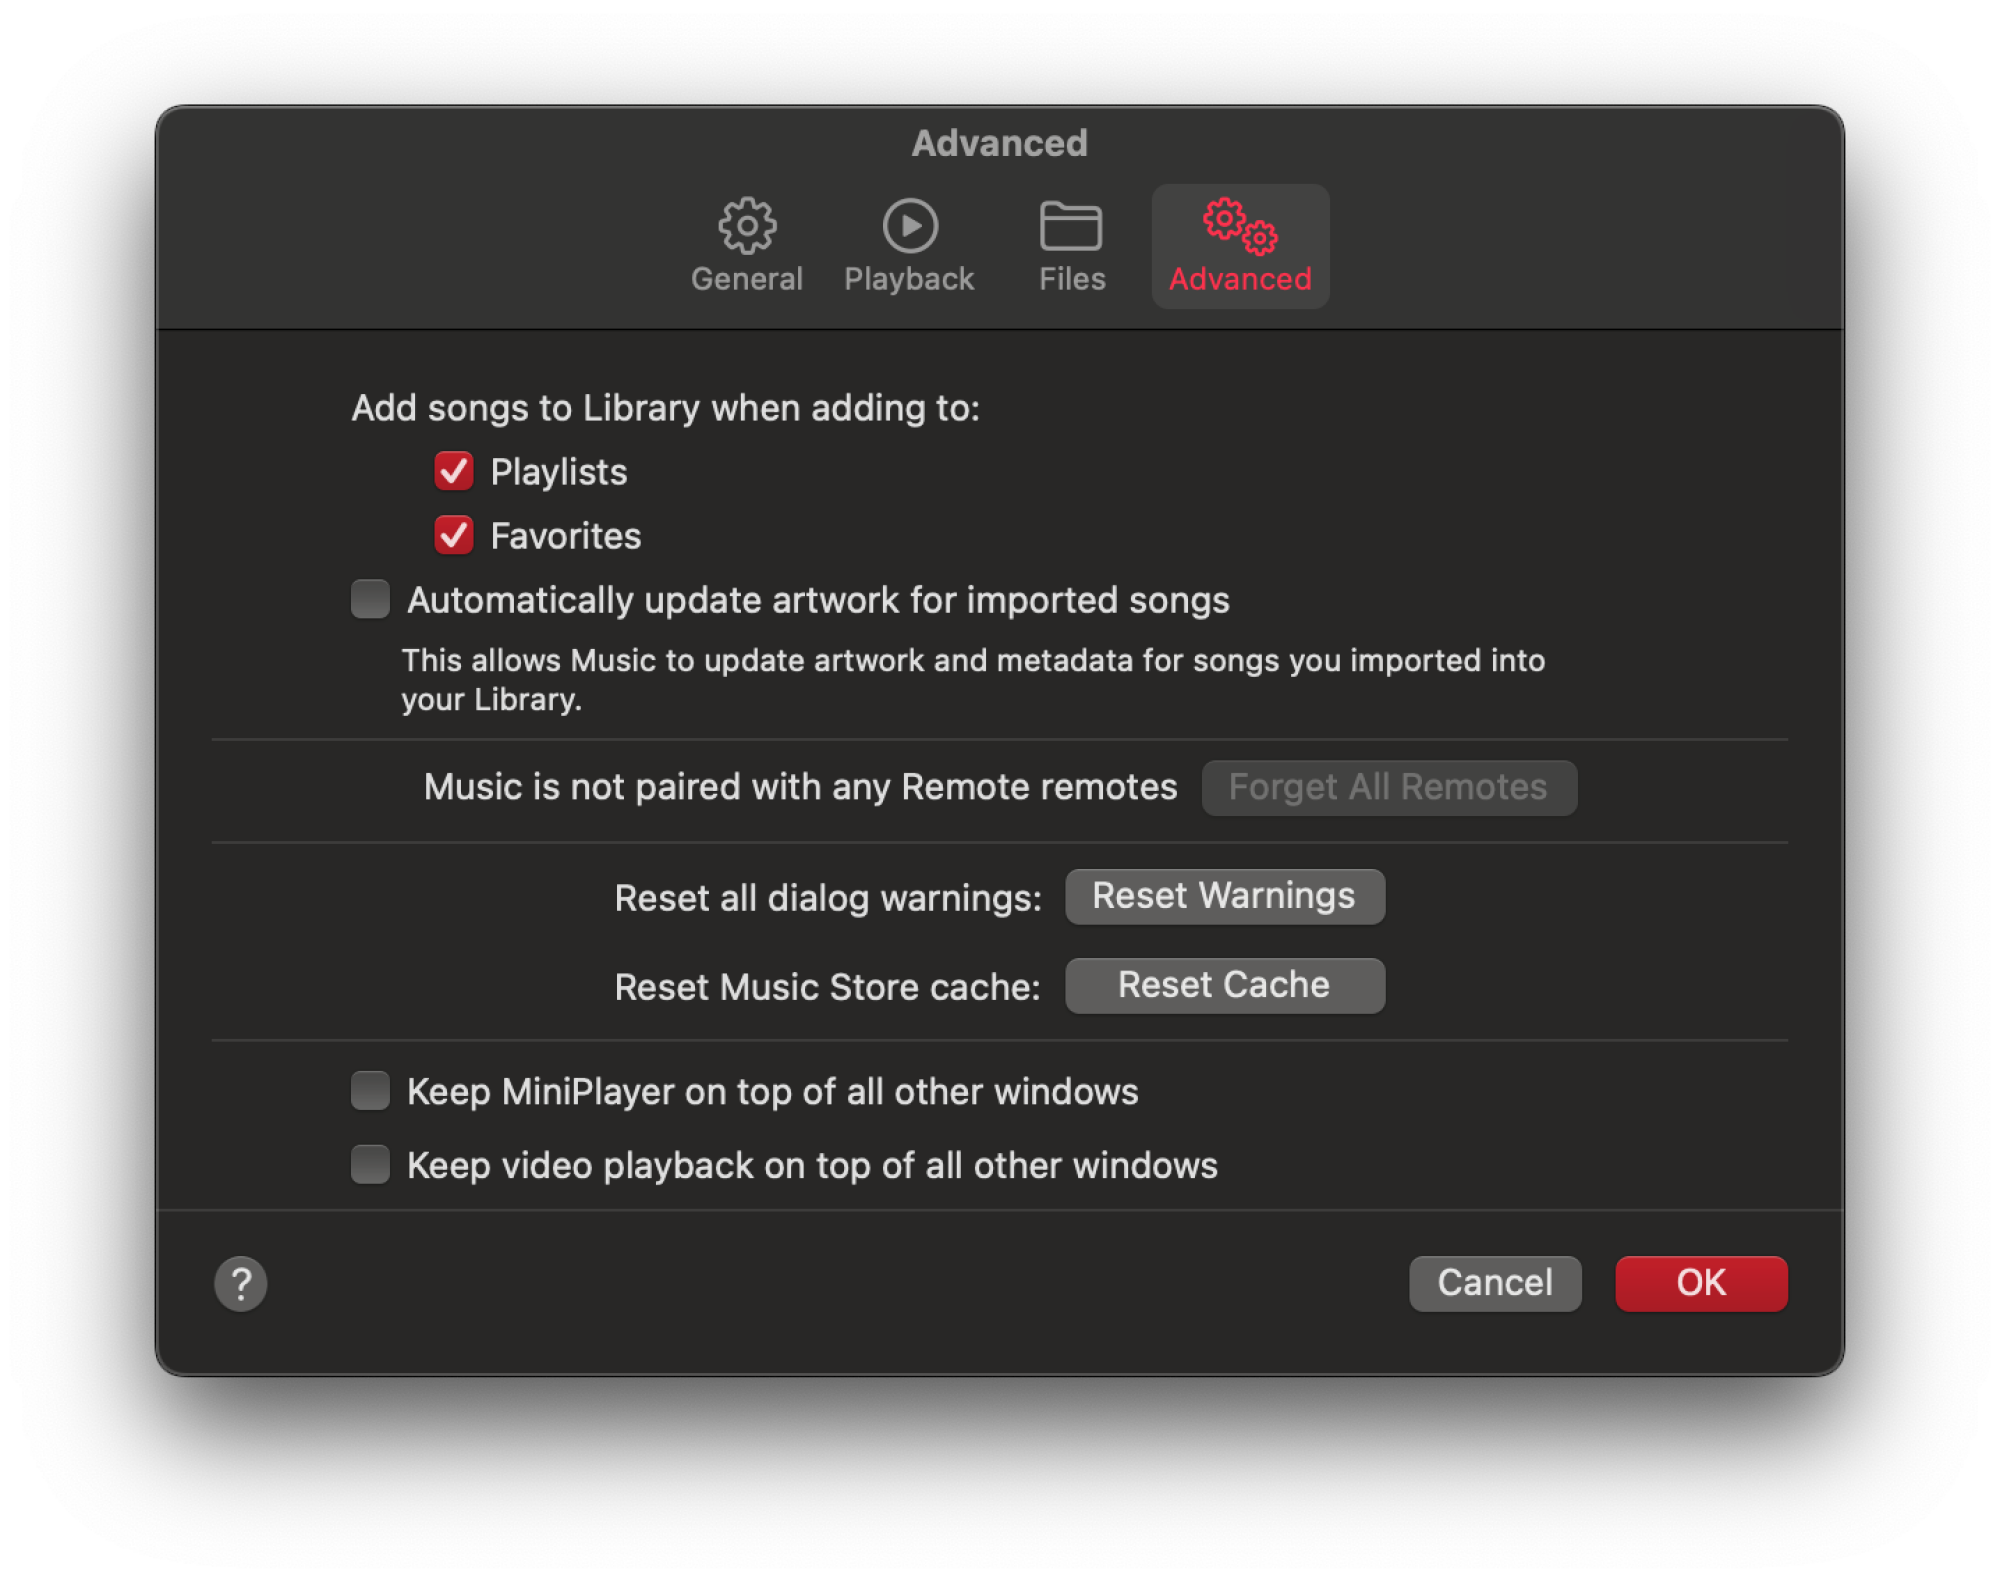Select the General tab label

[x=744, y=279]
